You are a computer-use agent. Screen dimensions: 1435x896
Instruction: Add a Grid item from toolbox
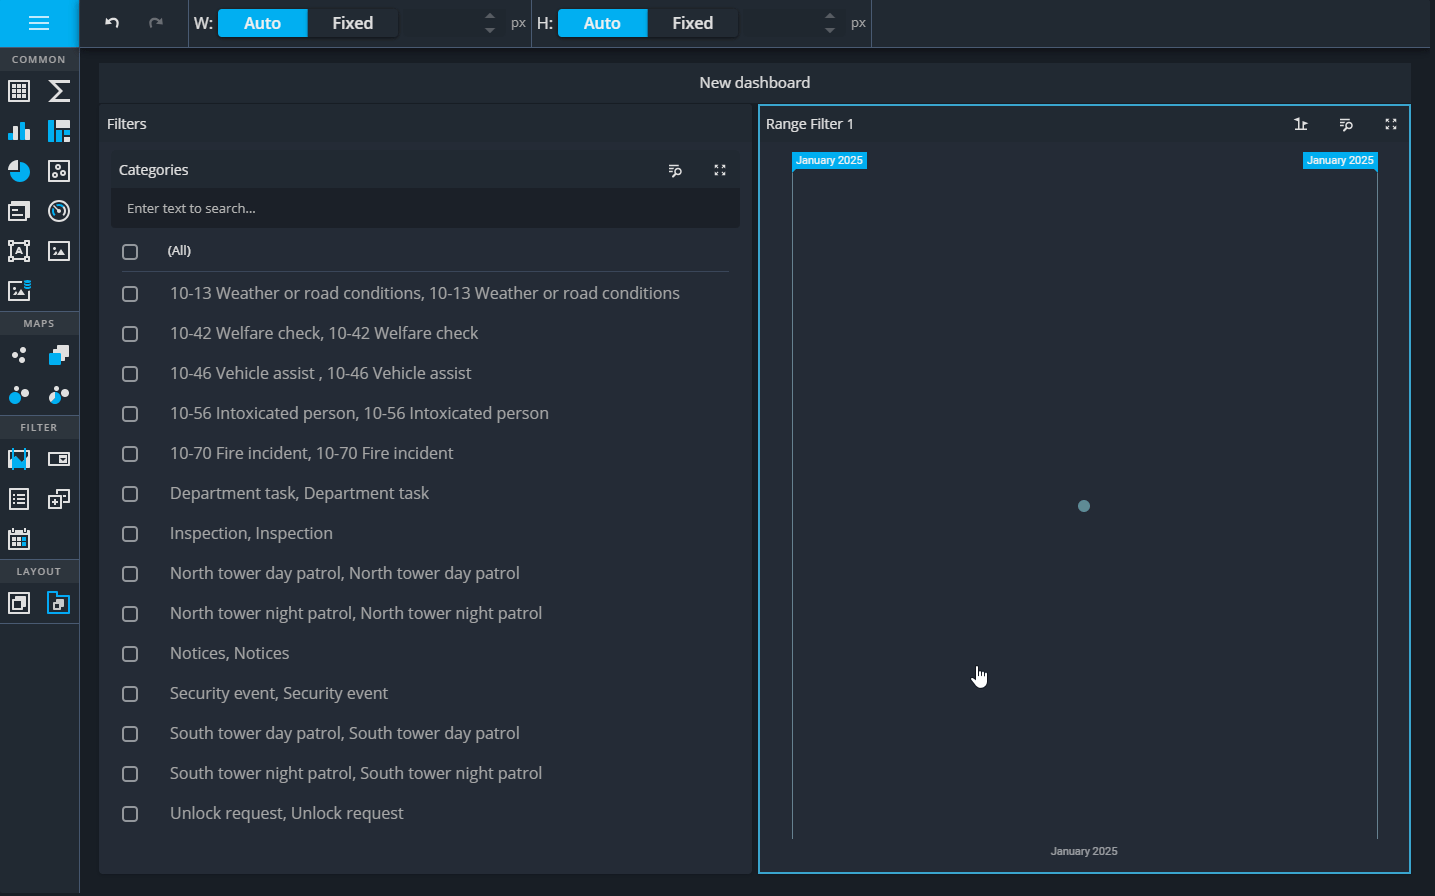pos(19,91)
